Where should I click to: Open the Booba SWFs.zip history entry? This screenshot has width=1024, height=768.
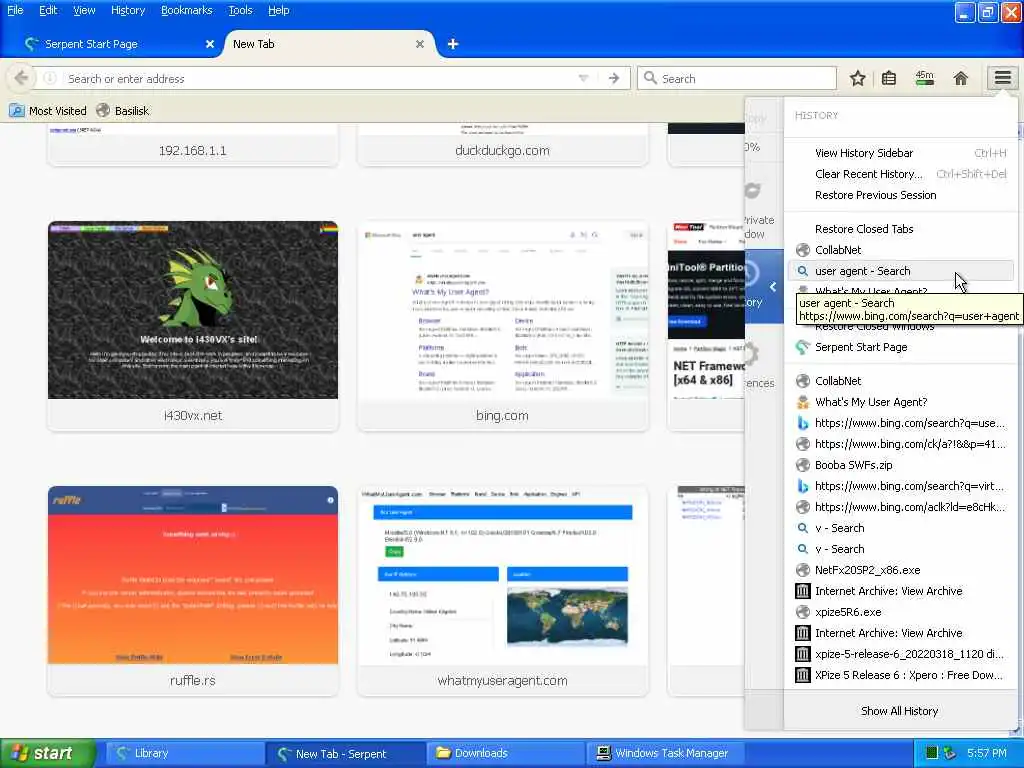901,465
